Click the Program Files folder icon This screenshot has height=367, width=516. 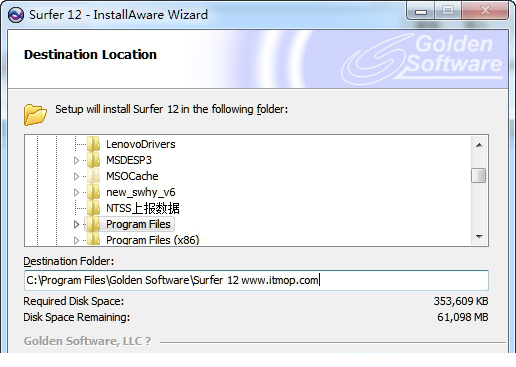click(x=93, y=224)
